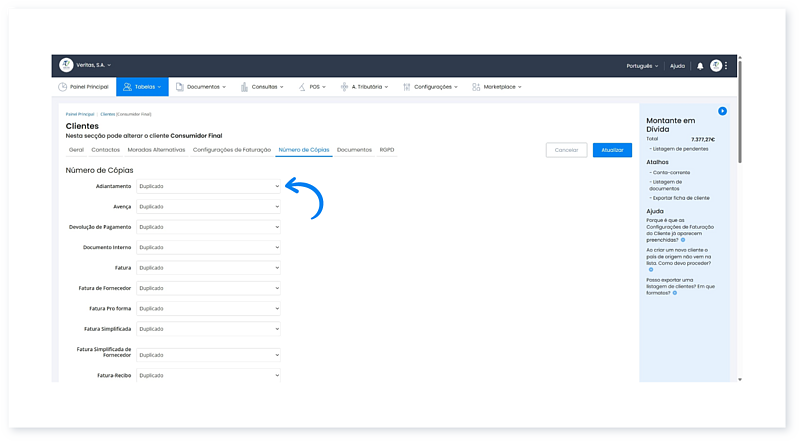This screenshot has height=442, width=800.
Task: Open the Conta-corrente shortcut link
Action: [673, 172]
